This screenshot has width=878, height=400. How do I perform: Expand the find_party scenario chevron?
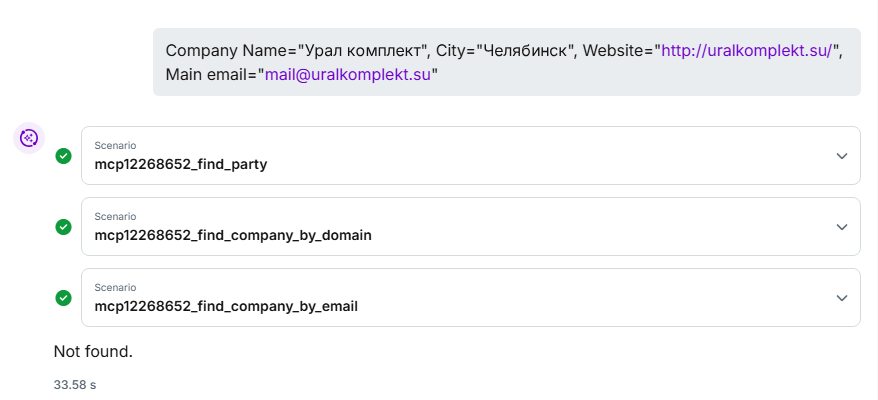pos(841,156)
